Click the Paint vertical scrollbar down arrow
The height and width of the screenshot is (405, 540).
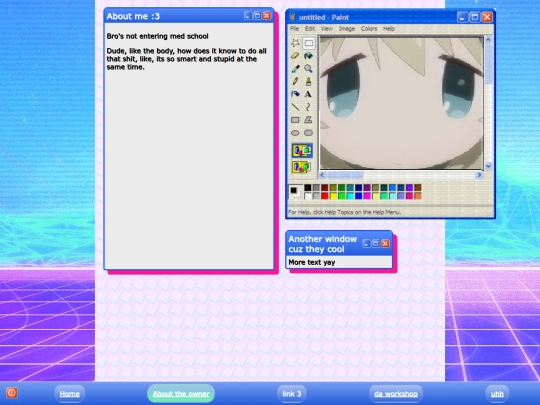point(488,166)
